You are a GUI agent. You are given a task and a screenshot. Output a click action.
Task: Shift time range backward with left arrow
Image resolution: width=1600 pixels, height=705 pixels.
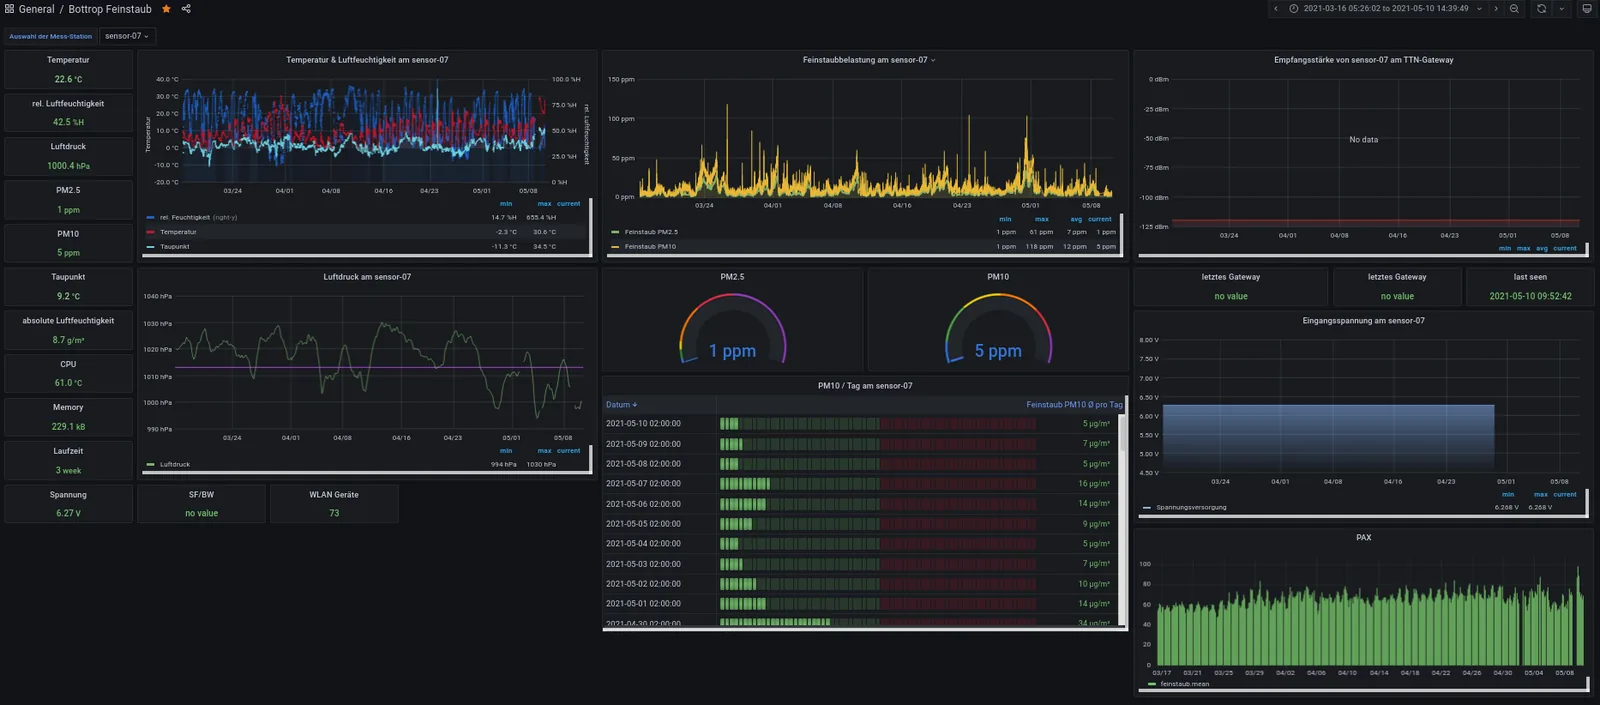pos(1276,9)
